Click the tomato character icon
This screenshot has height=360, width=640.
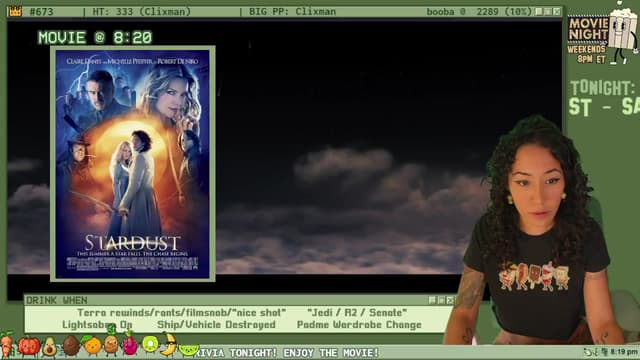coord(29,346)
